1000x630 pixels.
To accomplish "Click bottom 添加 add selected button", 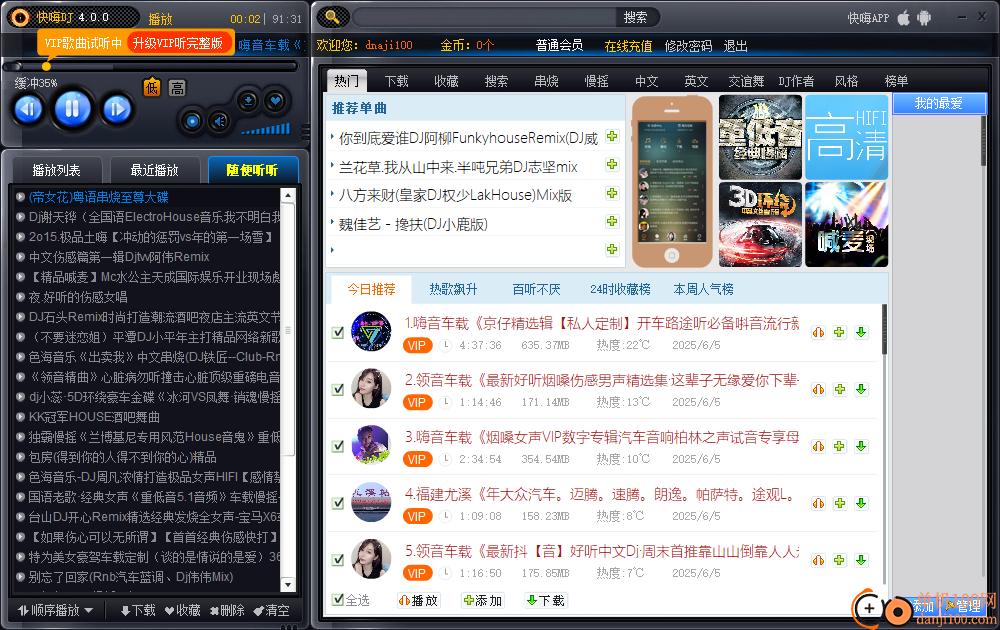I will pos(483,601).
